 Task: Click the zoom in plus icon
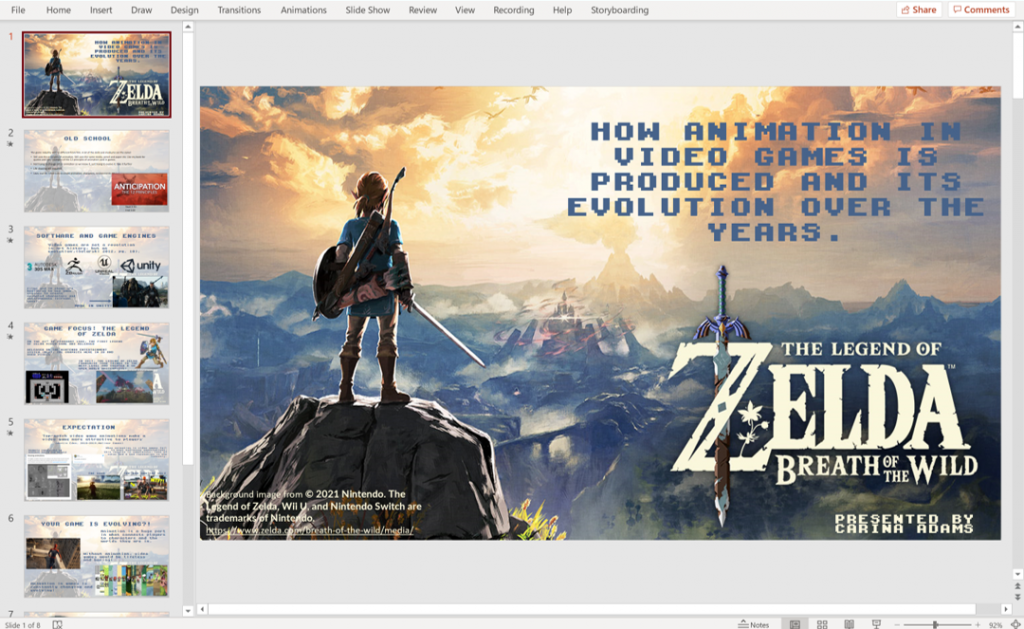point(978,625)
